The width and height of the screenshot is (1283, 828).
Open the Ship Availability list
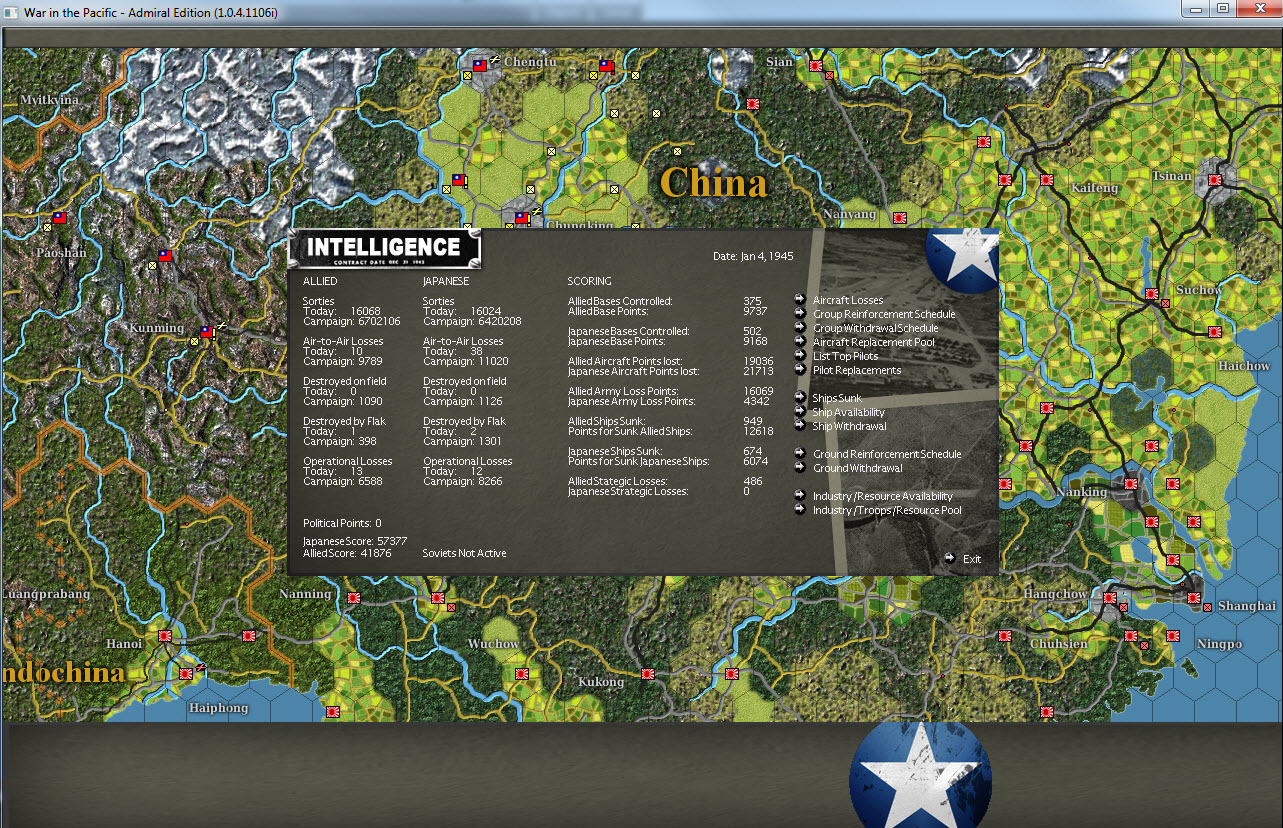pyautogui.click(x=848, y=412)
